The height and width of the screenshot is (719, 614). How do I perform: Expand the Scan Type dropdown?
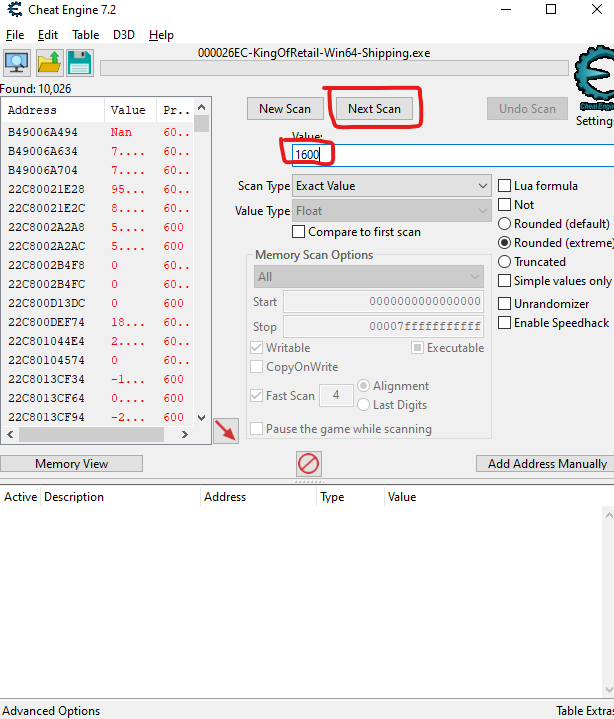tap(391, 186)
